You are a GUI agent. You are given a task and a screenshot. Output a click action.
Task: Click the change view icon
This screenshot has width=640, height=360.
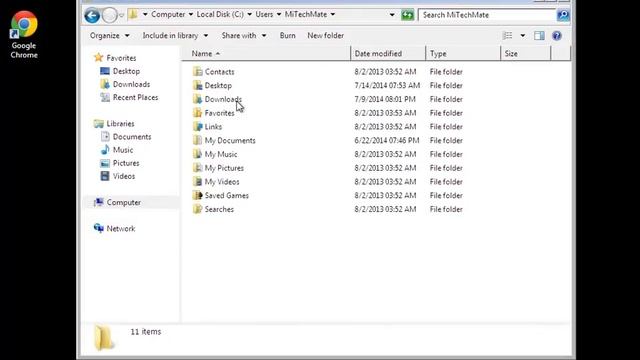(507, 36)
